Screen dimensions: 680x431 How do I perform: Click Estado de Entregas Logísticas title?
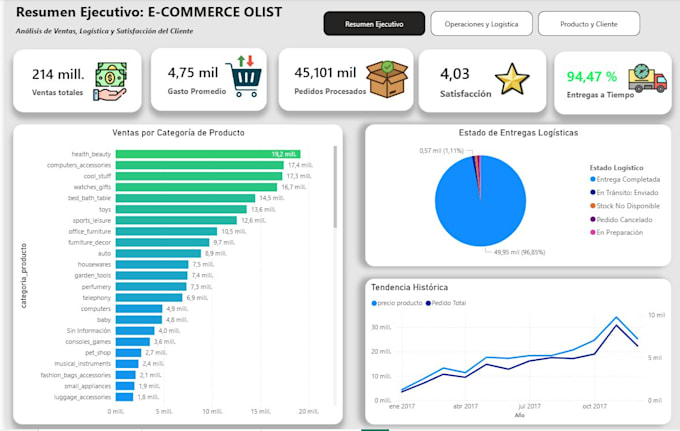pos(518,133)
